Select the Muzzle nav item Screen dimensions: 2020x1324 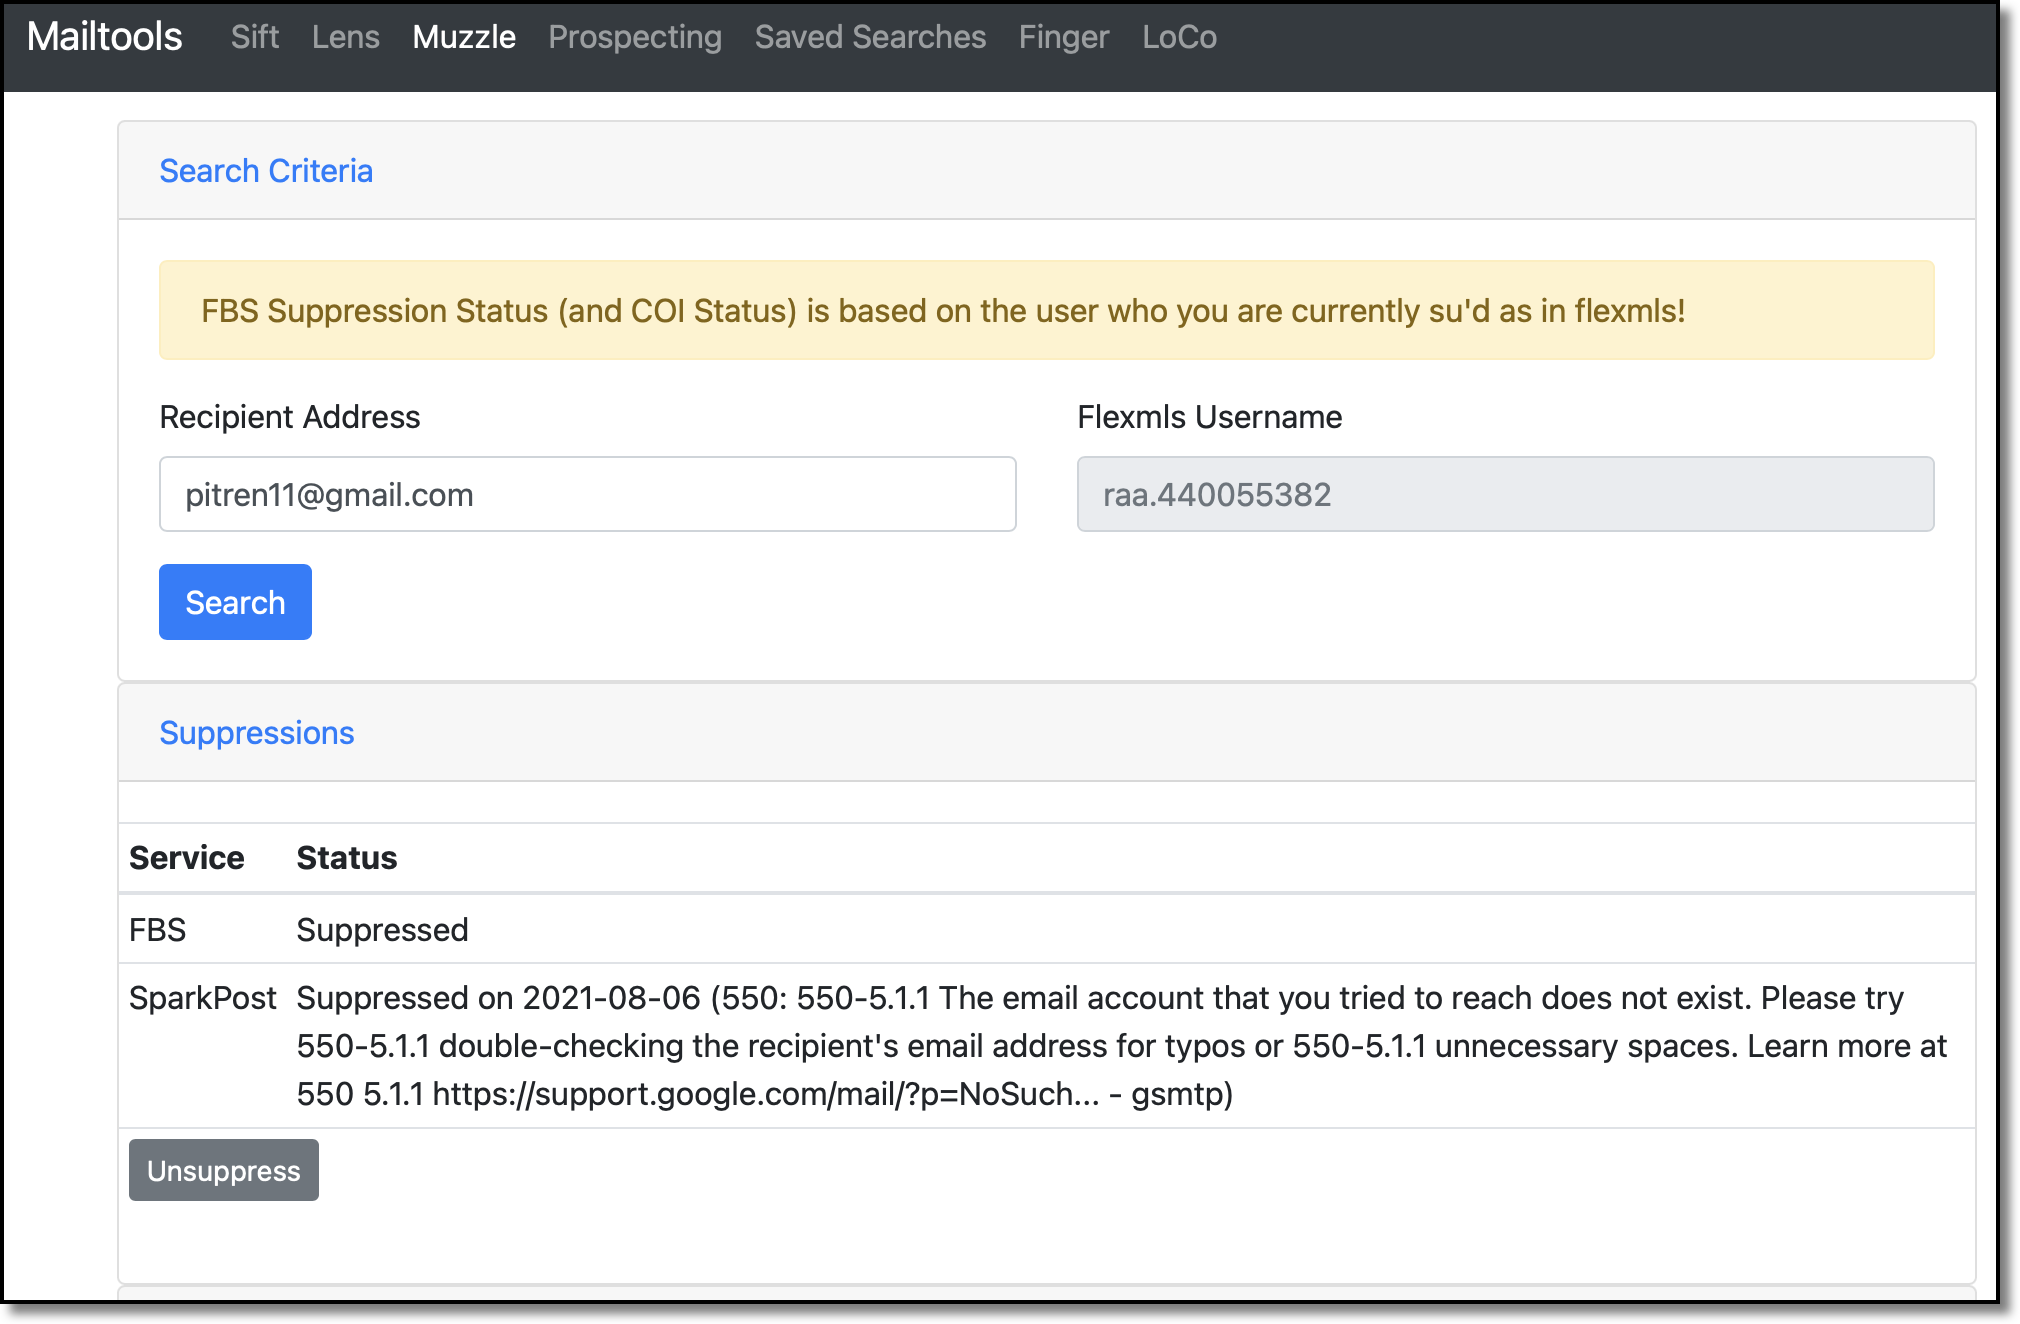tap(464, 37)
